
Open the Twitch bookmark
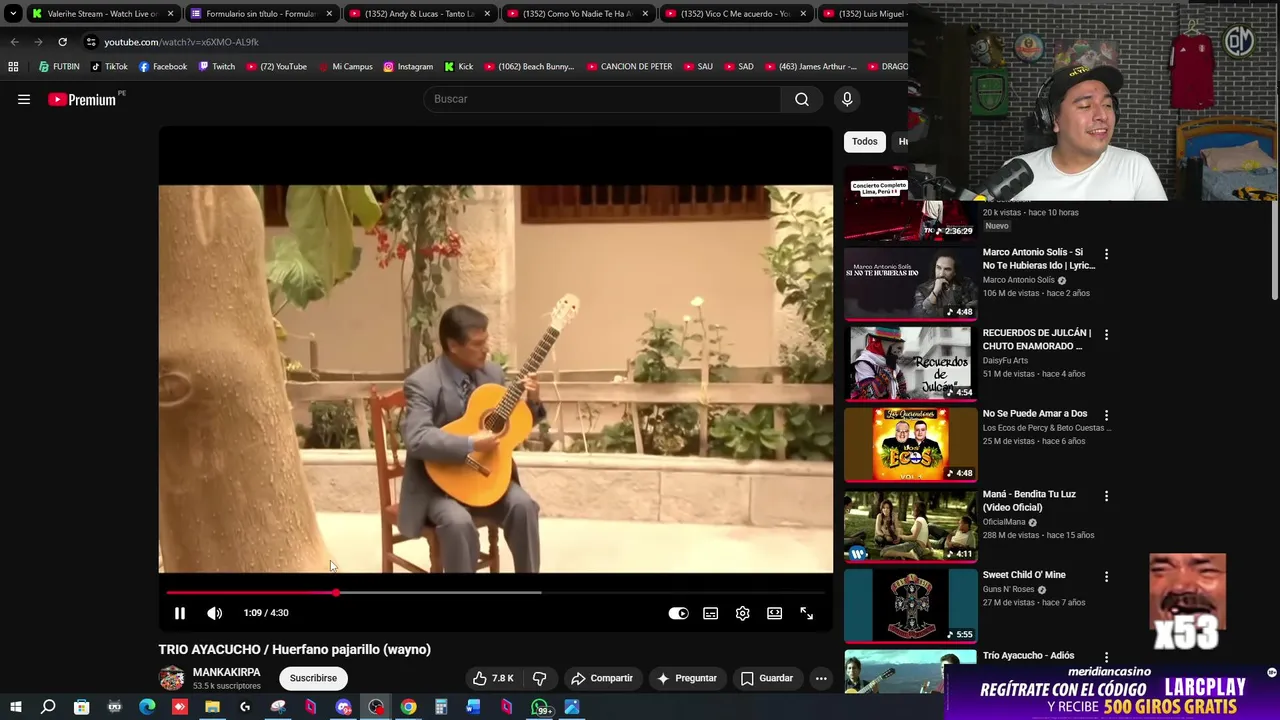point(217,67)
